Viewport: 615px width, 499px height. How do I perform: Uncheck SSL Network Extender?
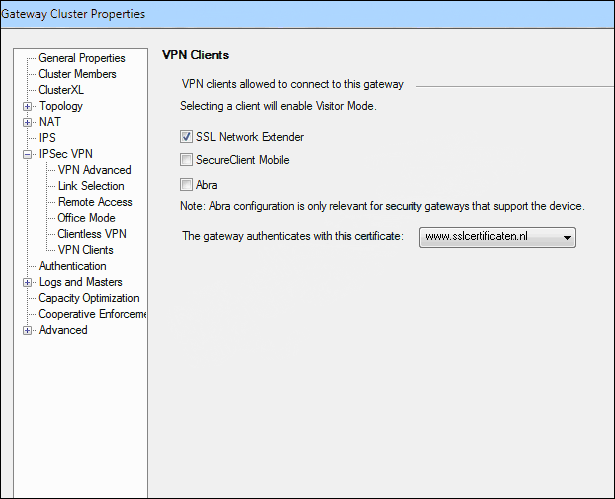coord(186,137)
